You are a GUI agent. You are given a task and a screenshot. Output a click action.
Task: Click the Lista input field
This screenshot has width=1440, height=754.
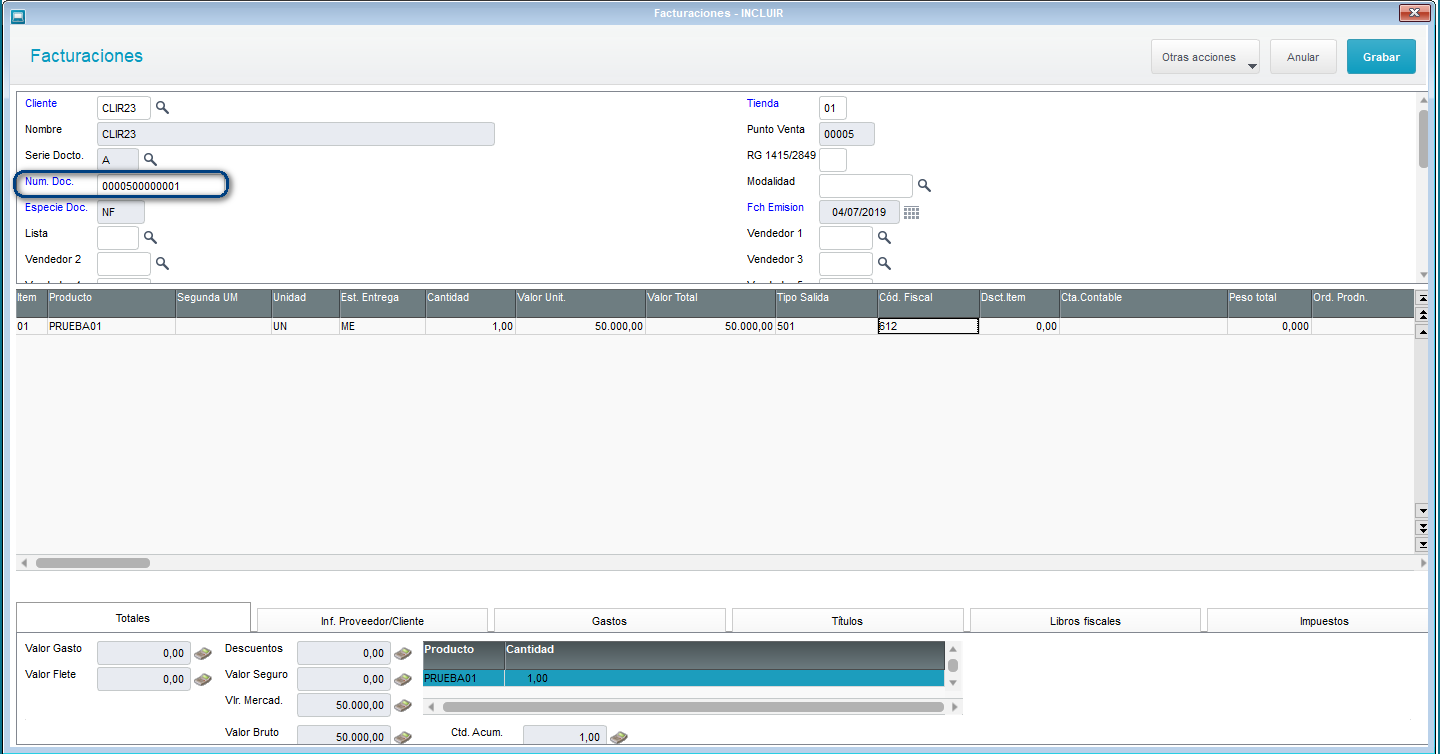[118, 238]
